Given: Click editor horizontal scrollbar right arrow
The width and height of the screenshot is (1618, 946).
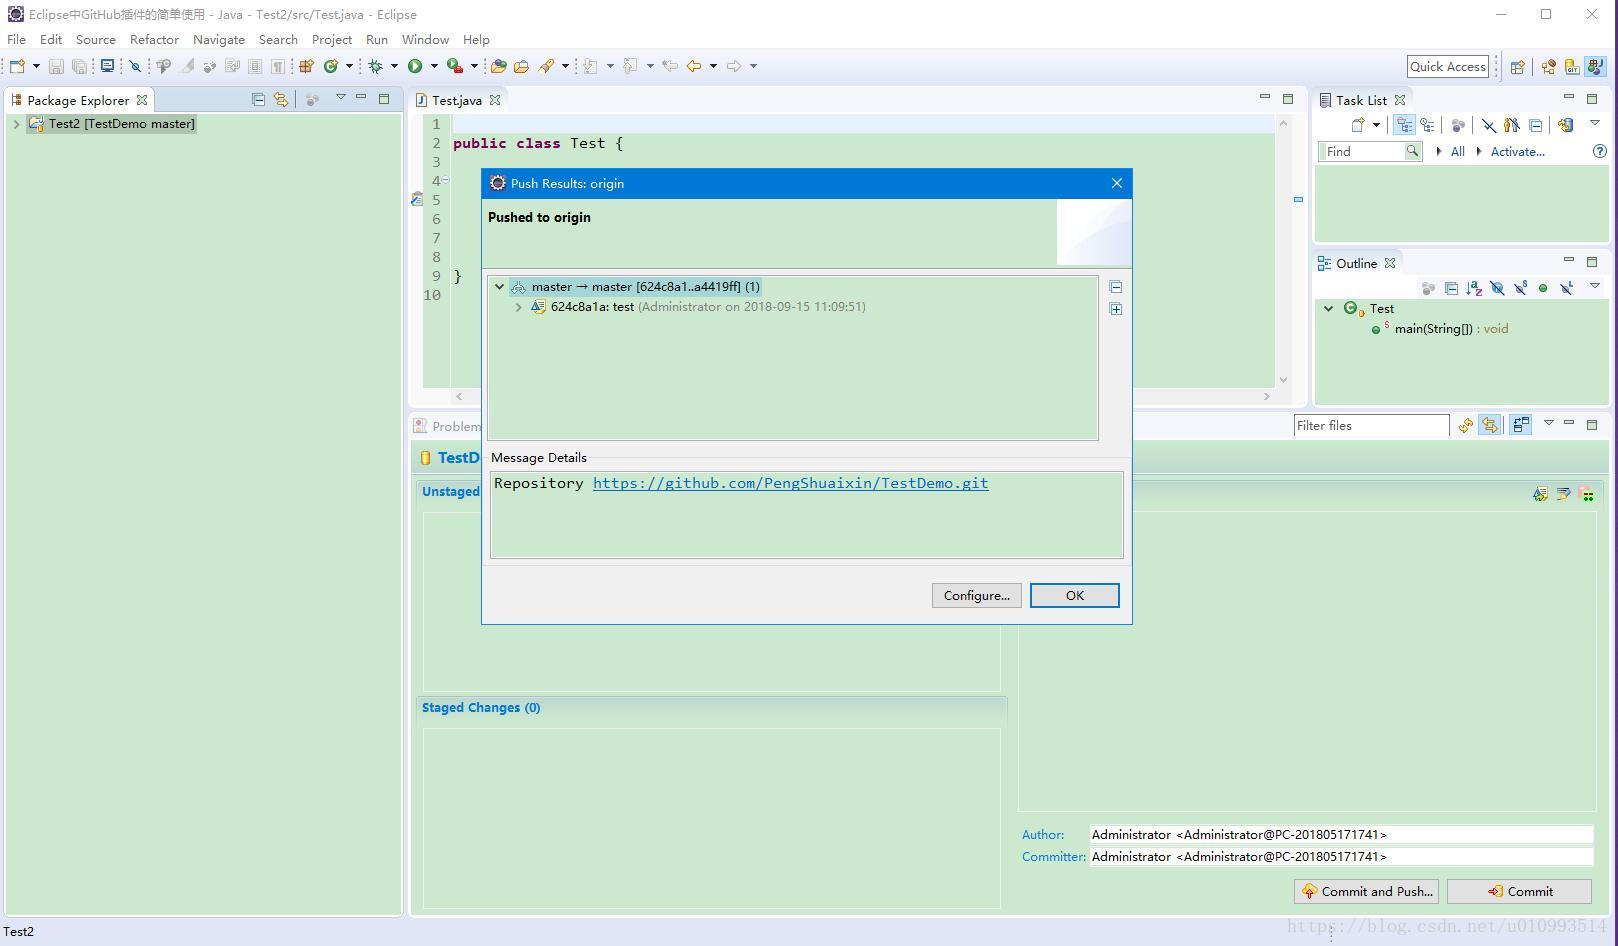Looking at the screenshot, I should click(1266, 396).
